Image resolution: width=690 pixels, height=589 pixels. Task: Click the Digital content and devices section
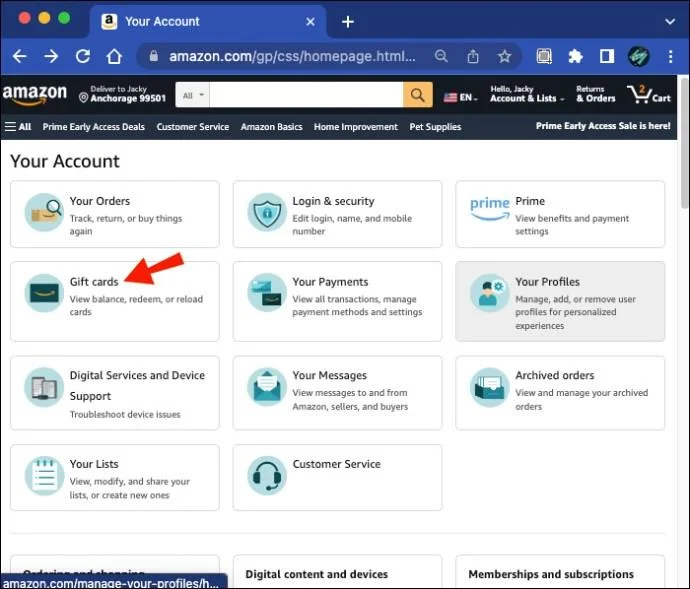(x=317, y=574)
